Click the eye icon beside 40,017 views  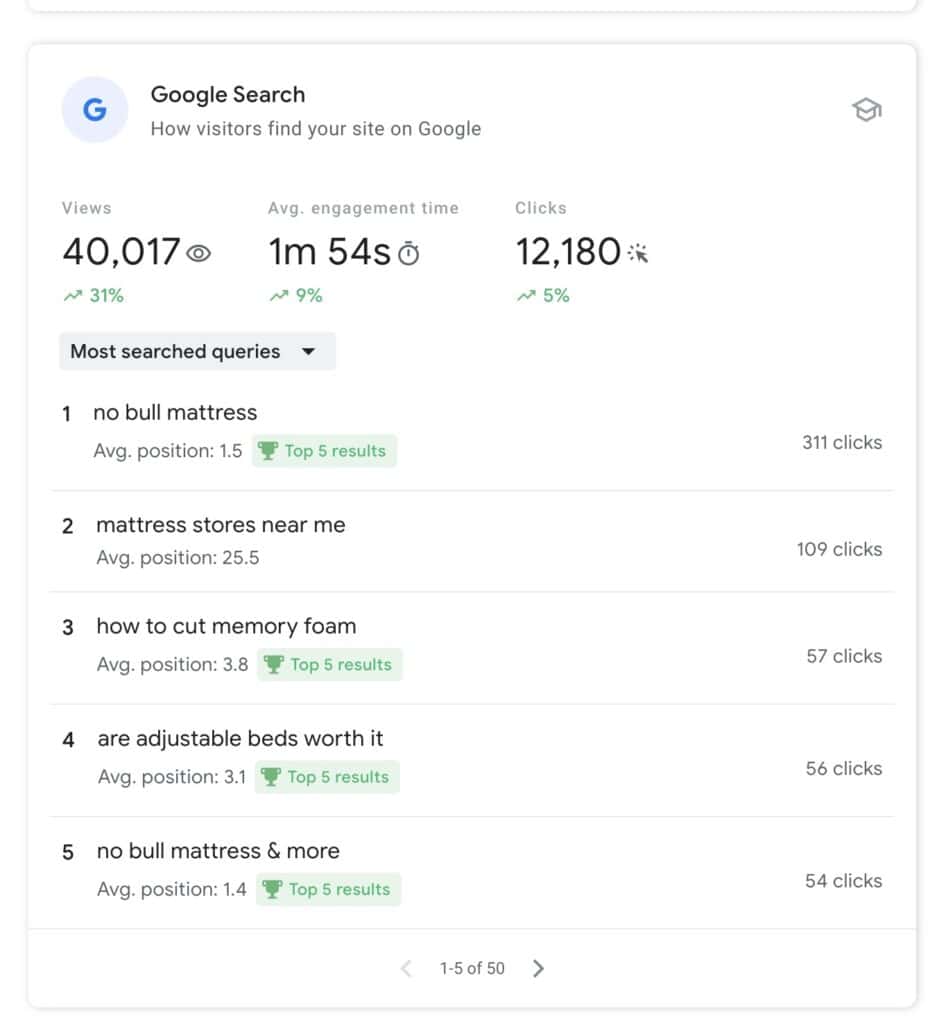click(198, 253)
